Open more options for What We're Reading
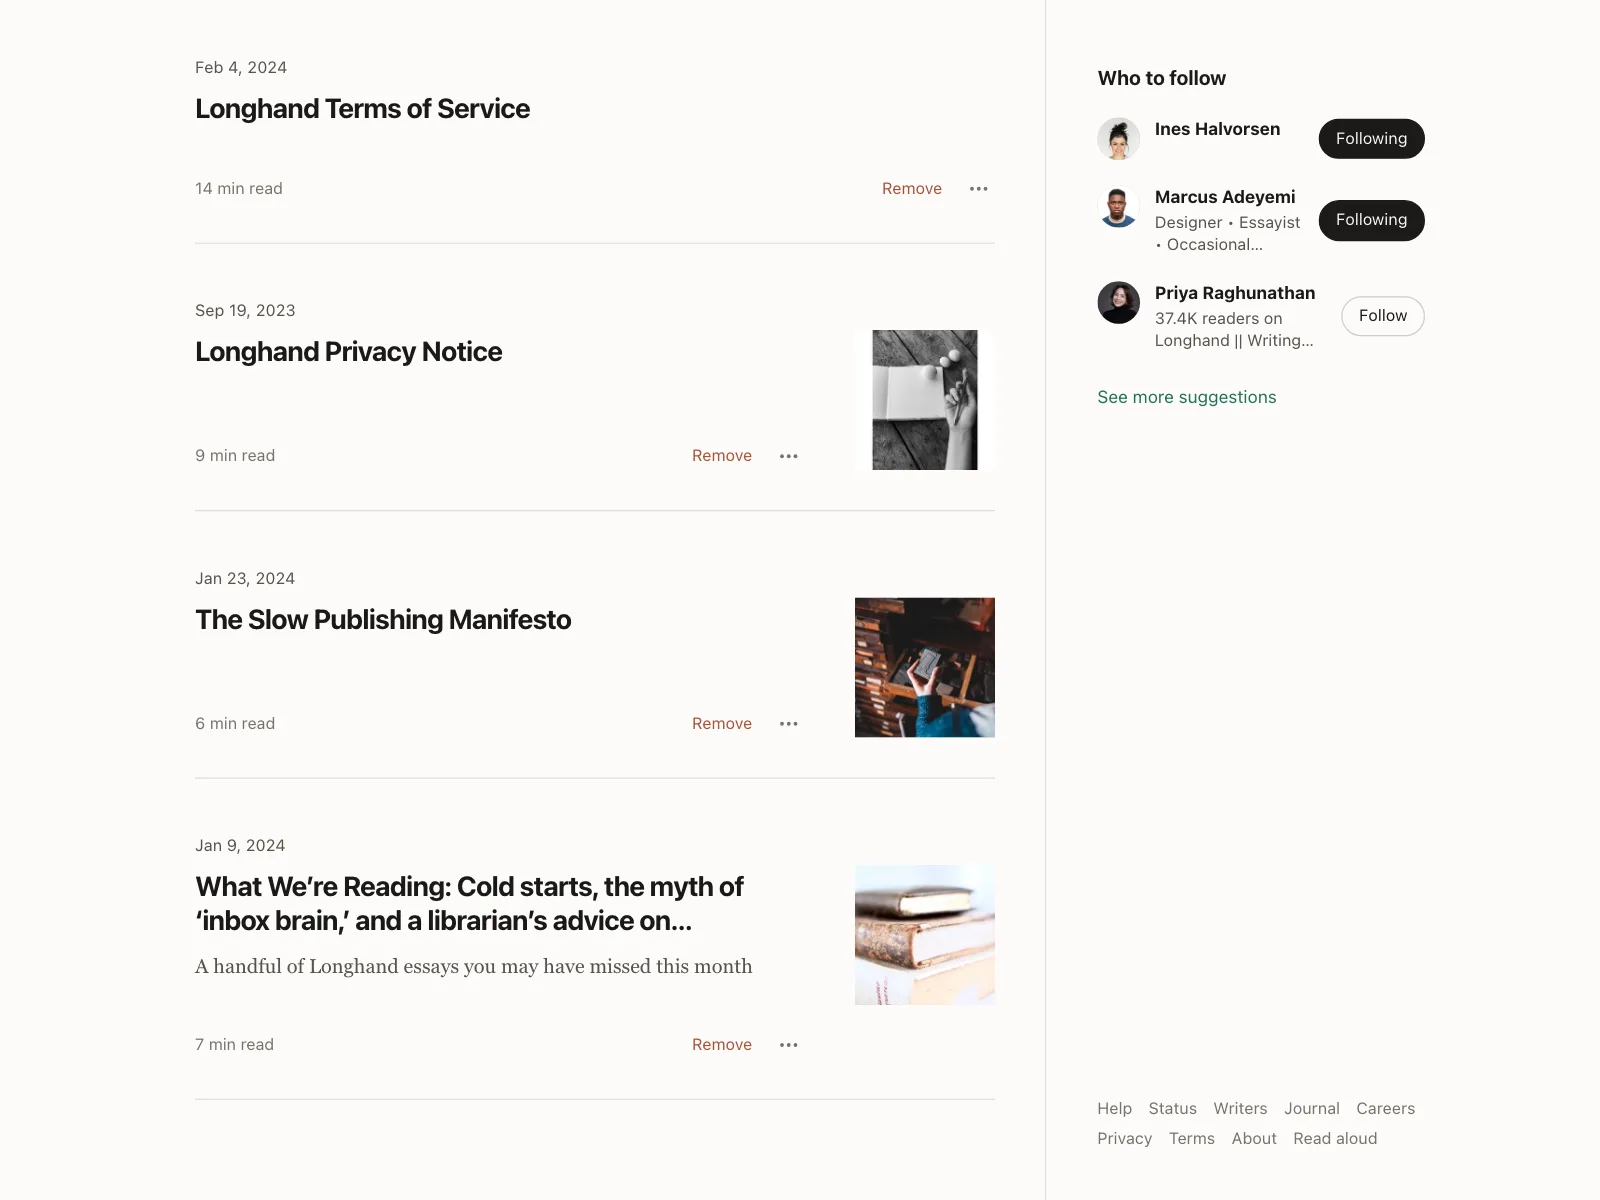Viewport: 1600px width, 1200px height. point(788,1045)
